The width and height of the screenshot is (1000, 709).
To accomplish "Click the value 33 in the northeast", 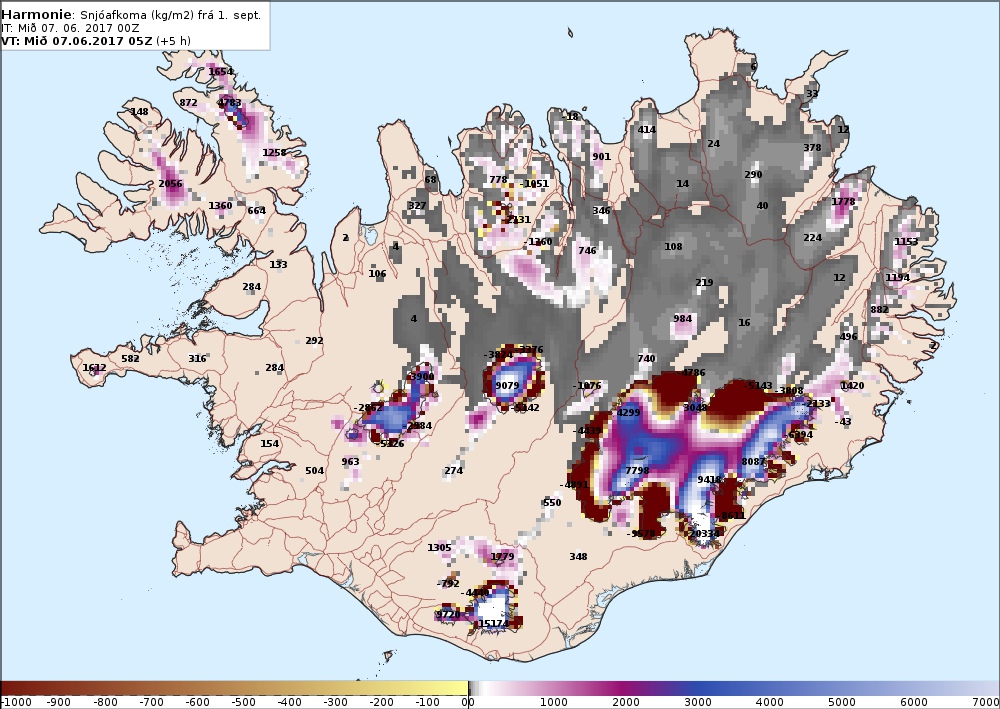I will [x=812, y=93].
